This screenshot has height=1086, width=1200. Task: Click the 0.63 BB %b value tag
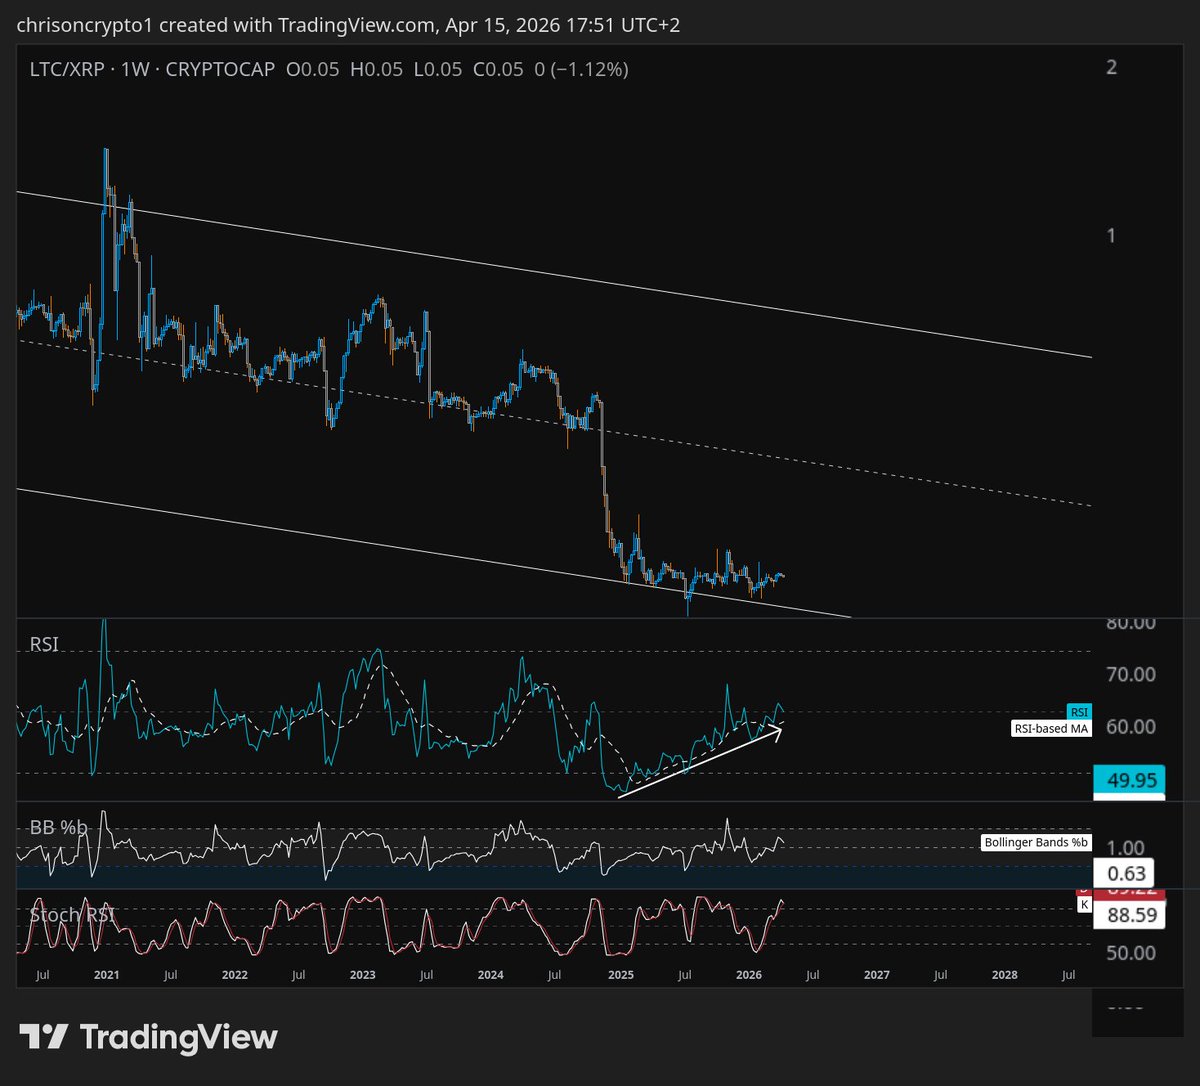(x=1125, y=873)
